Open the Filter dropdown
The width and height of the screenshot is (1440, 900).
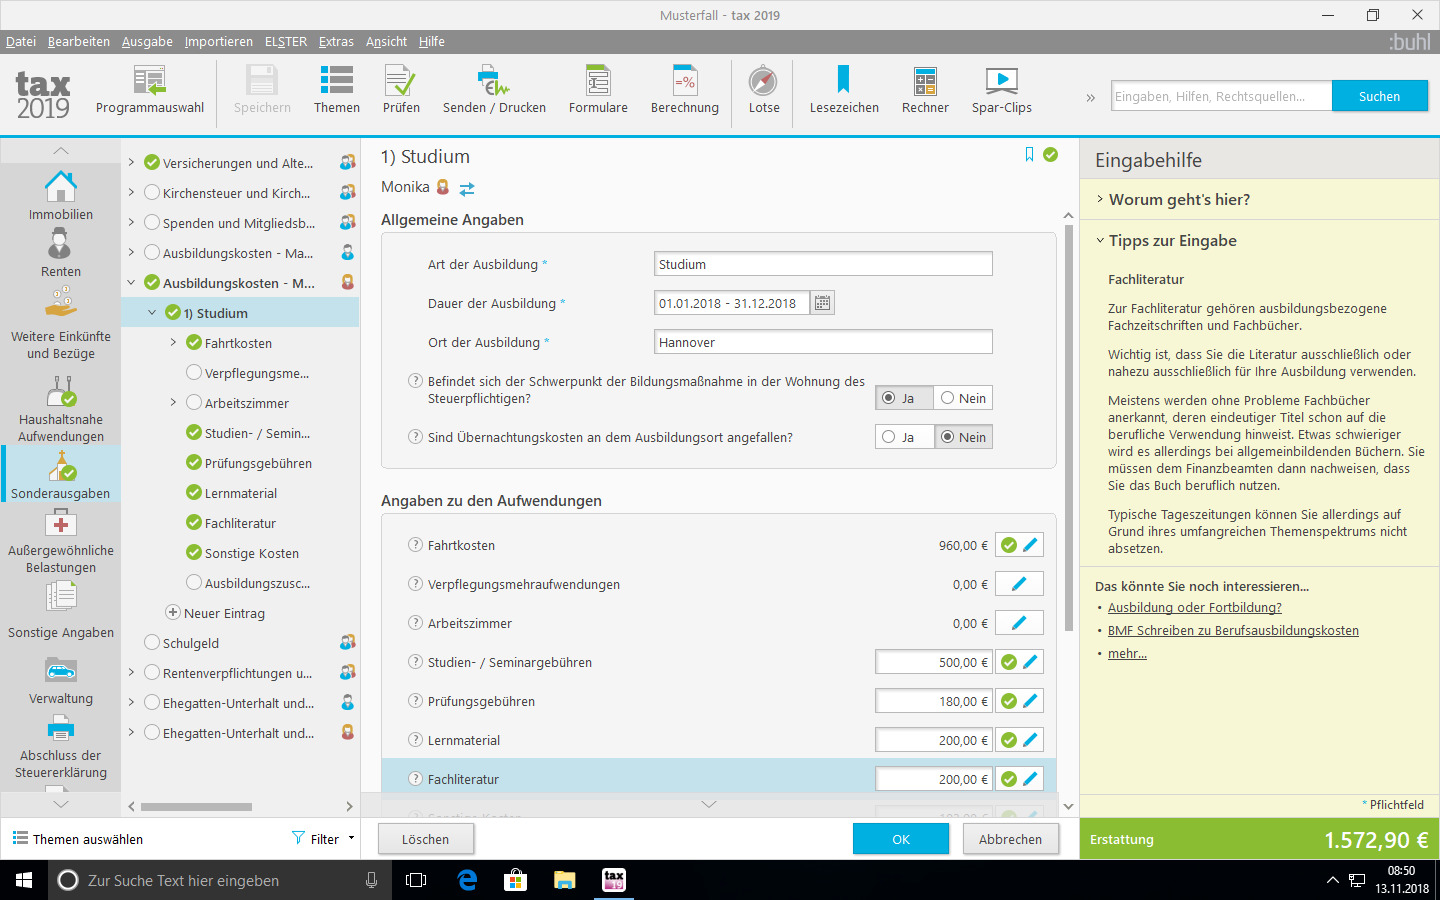[323, 839]
